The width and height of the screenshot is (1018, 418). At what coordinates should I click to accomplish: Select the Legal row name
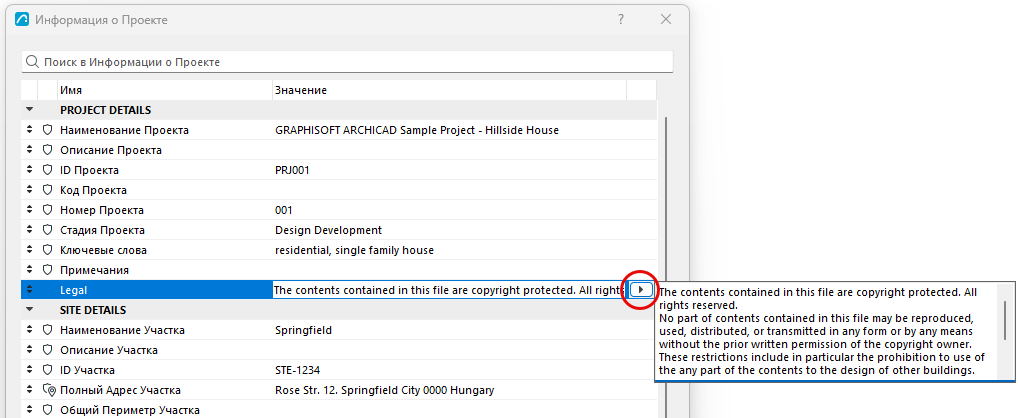point(73,291)
